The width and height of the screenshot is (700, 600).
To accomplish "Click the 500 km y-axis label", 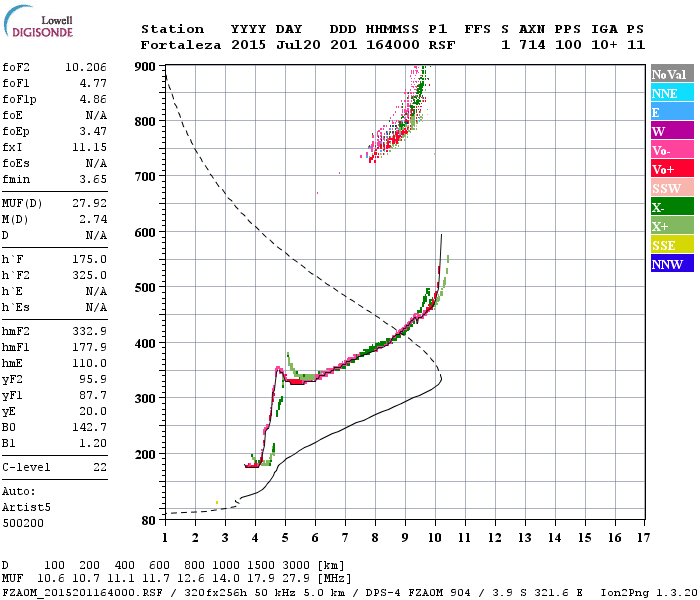I will (145, 288).
